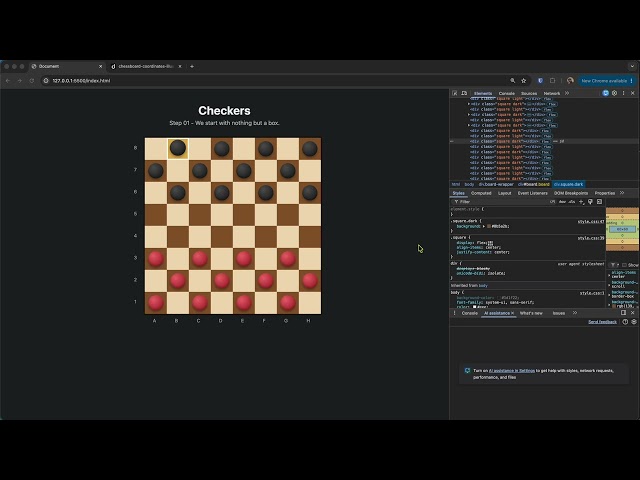Viewport: 640px width, 480px height.
Task: Close the chessboard-coordinates tab
Action: [180, 66]
